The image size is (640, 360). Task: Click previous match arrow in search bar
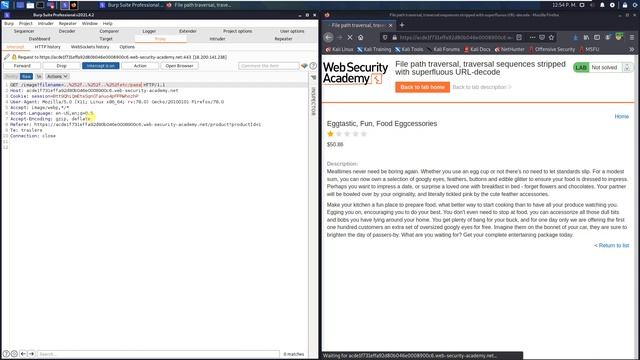(23, 354)
